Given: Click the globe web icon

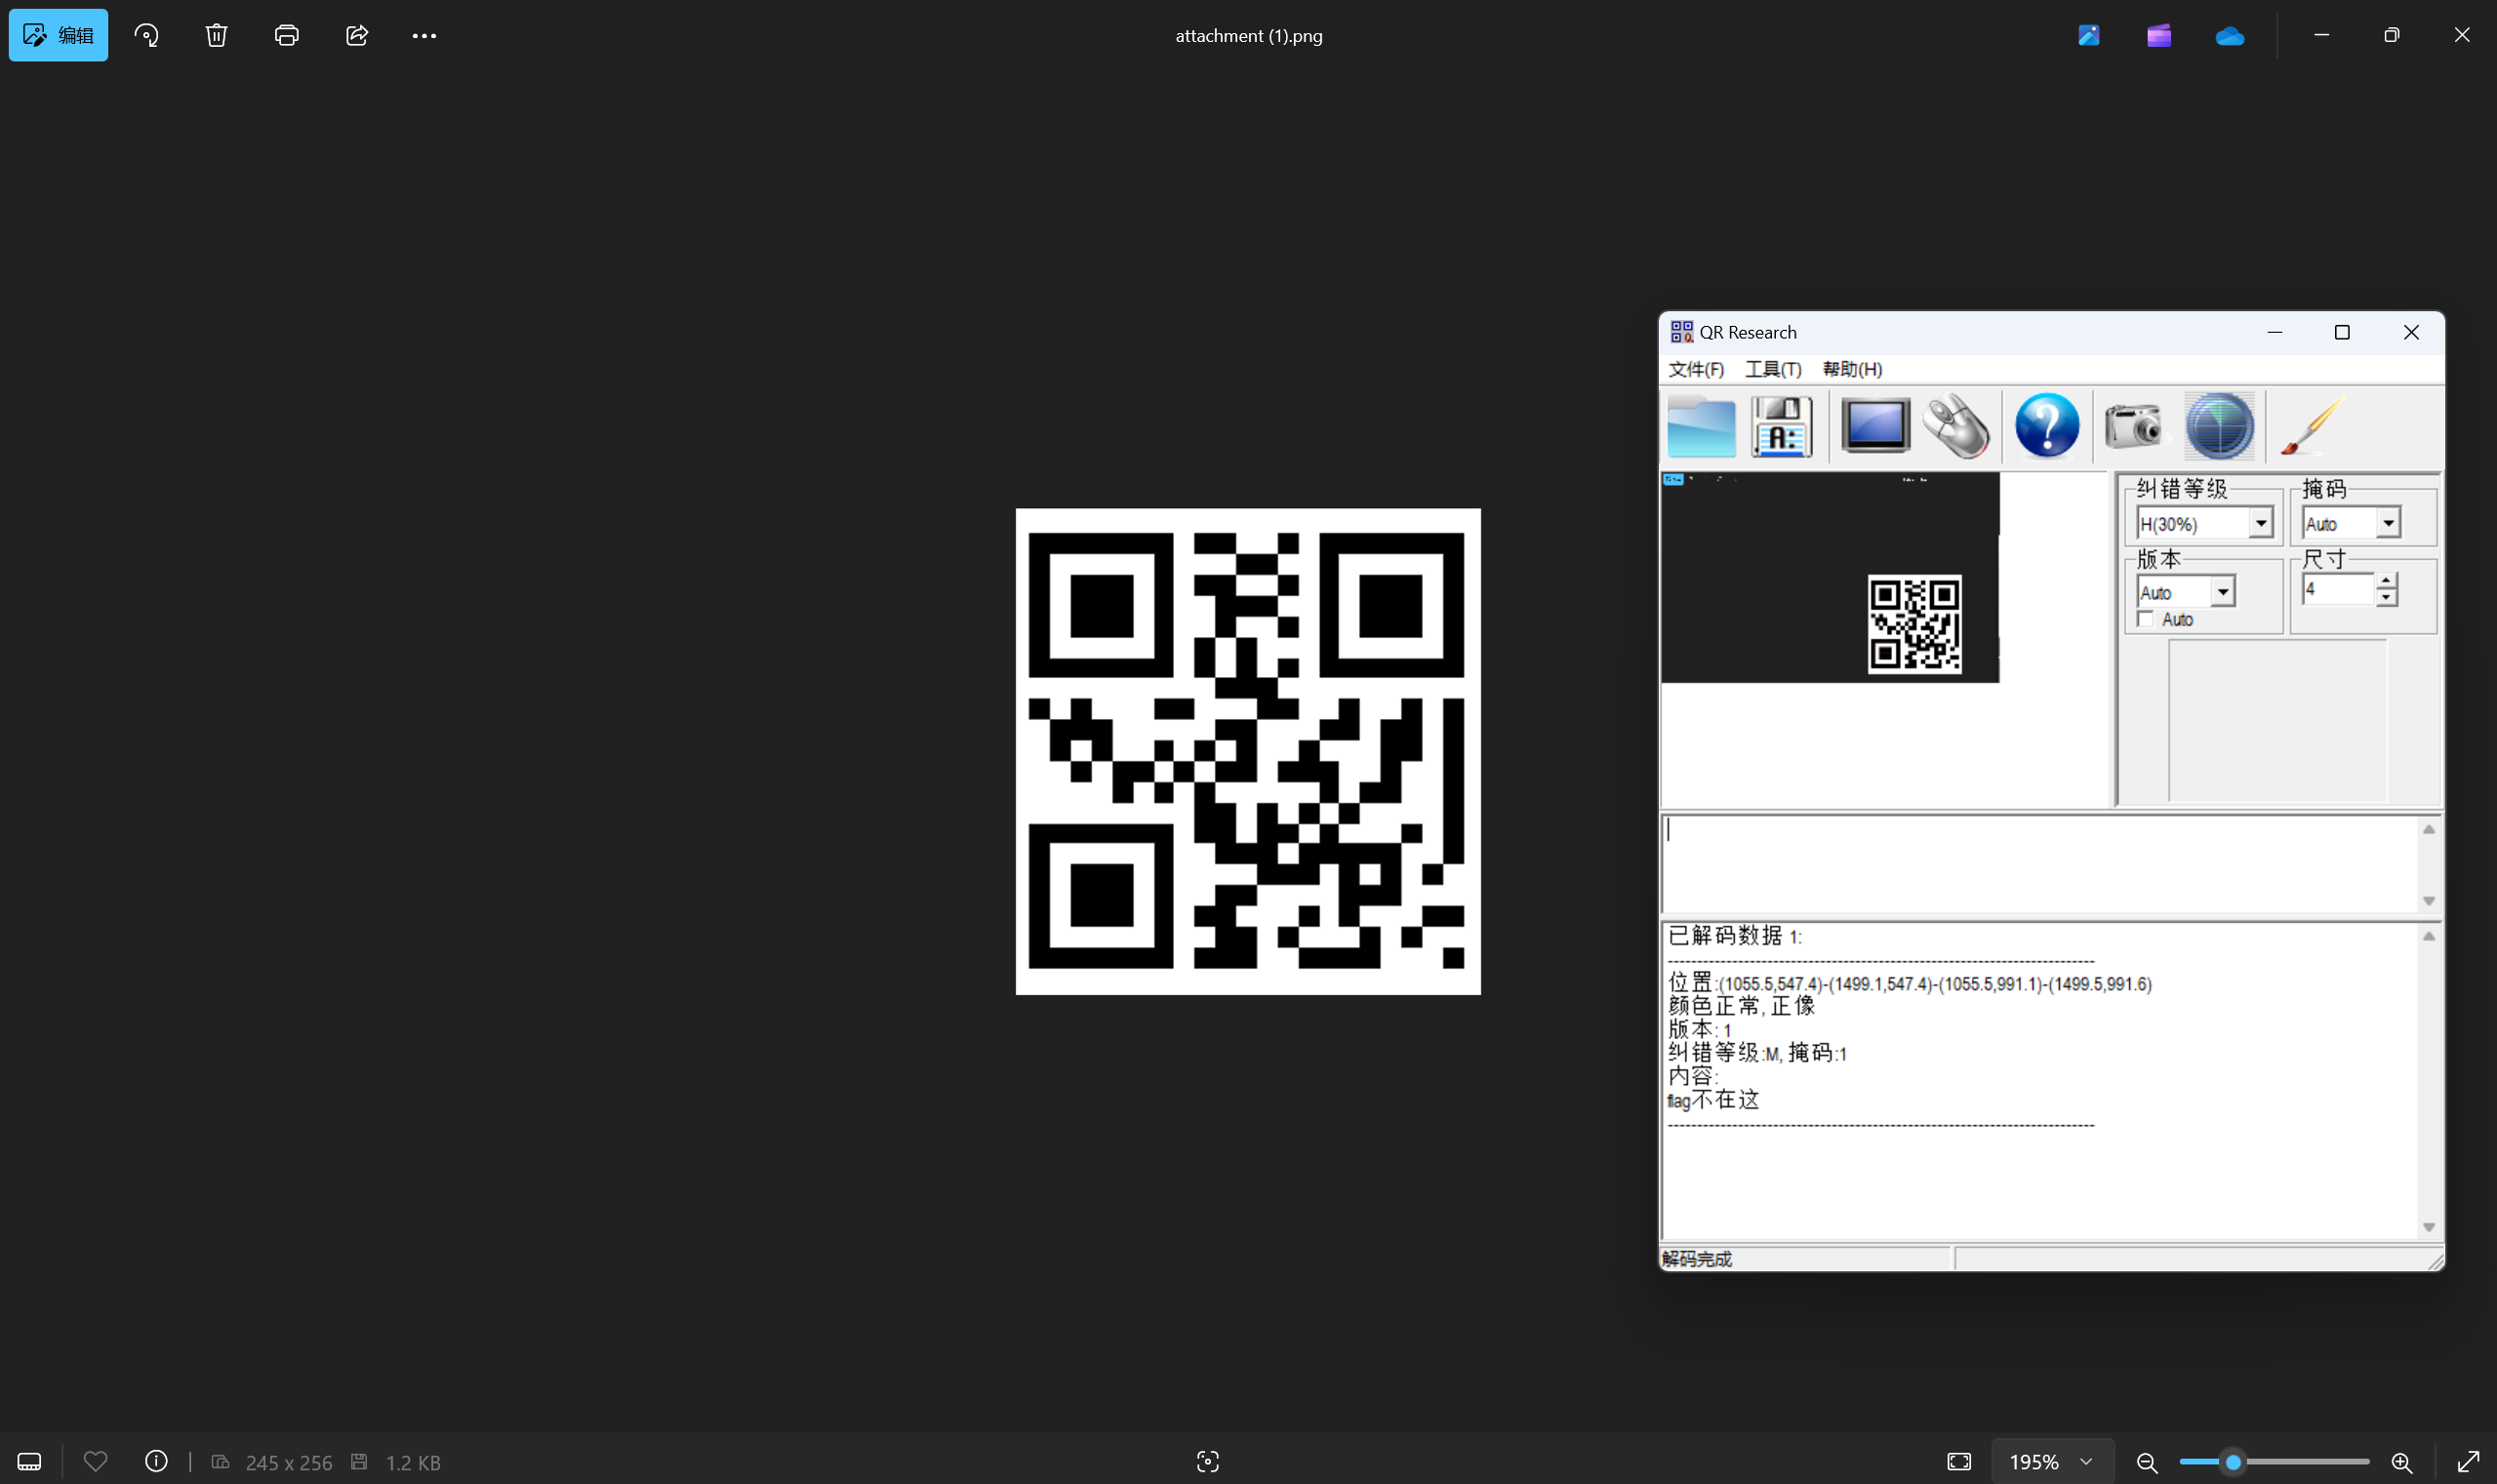Looking at the screenshot, I should [2219, 426].
